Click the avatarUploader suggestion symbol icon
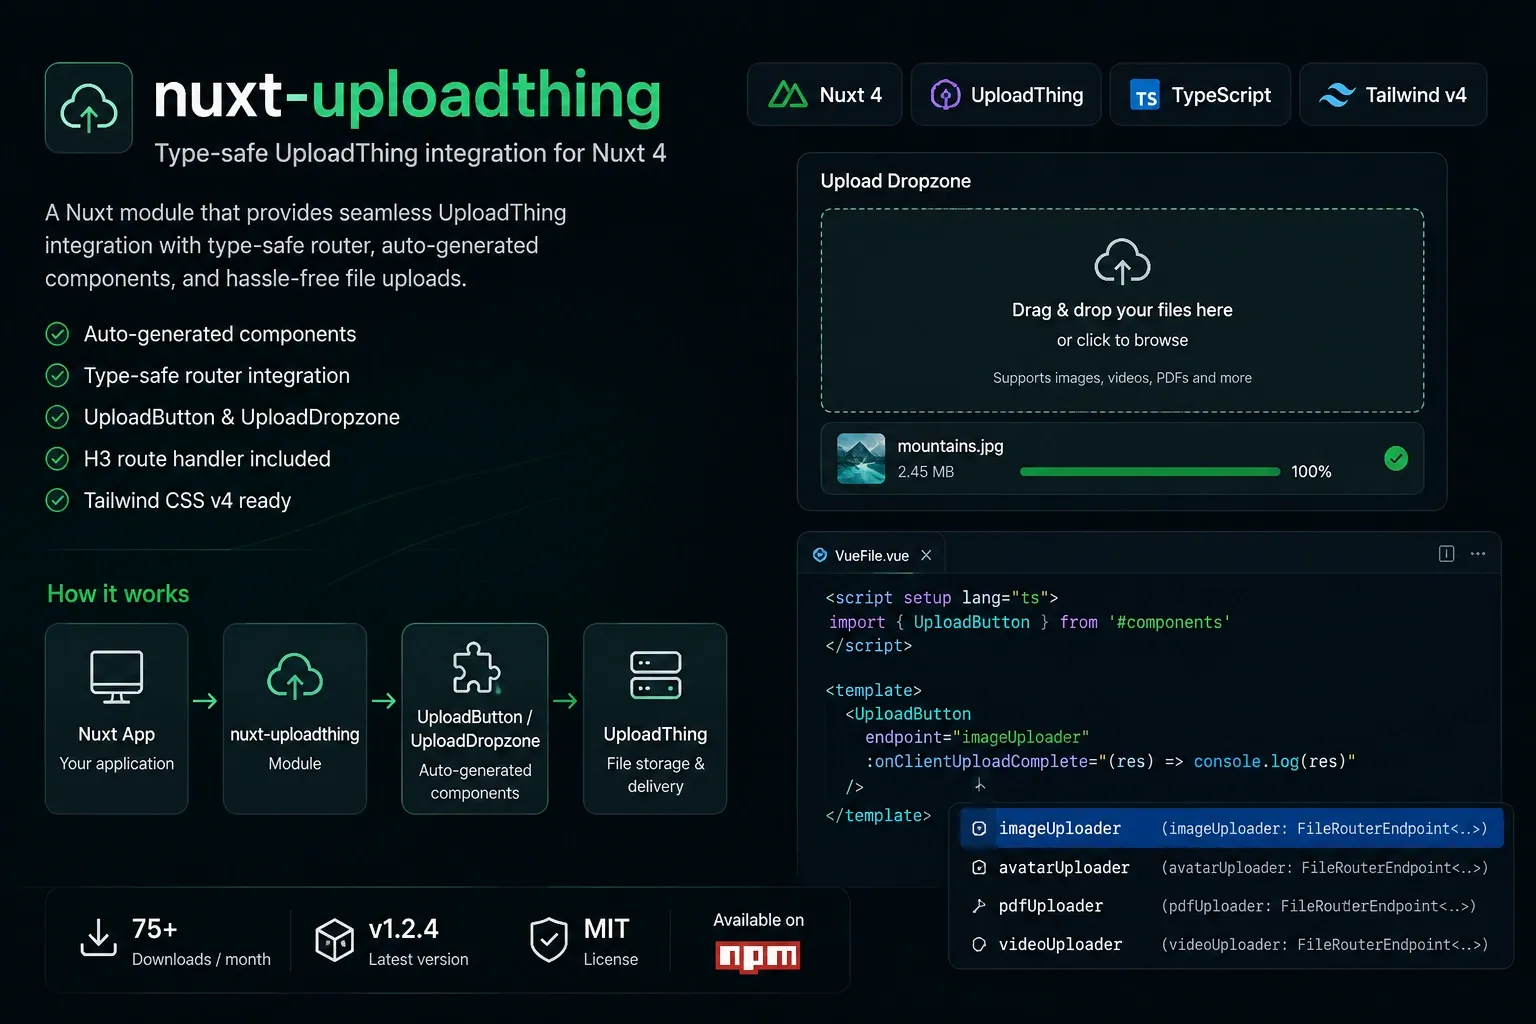The height and width of the screenshot is (1024, 1536). (979, 868)
